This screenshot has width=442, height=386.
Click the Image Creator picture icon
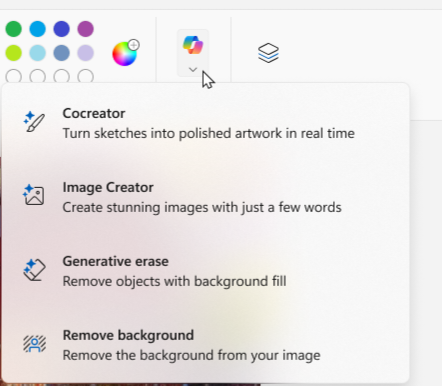coord(34,195)
